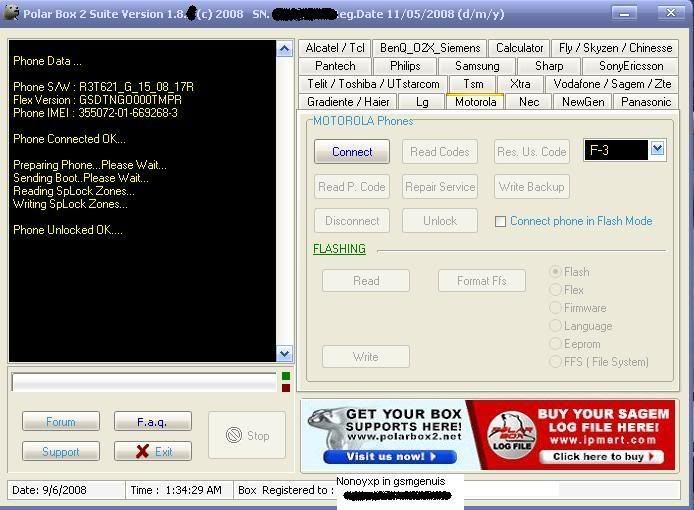The width and height of the screenshot is (694, 510).
Task: Select the Motorola tab
Action: 475,102
